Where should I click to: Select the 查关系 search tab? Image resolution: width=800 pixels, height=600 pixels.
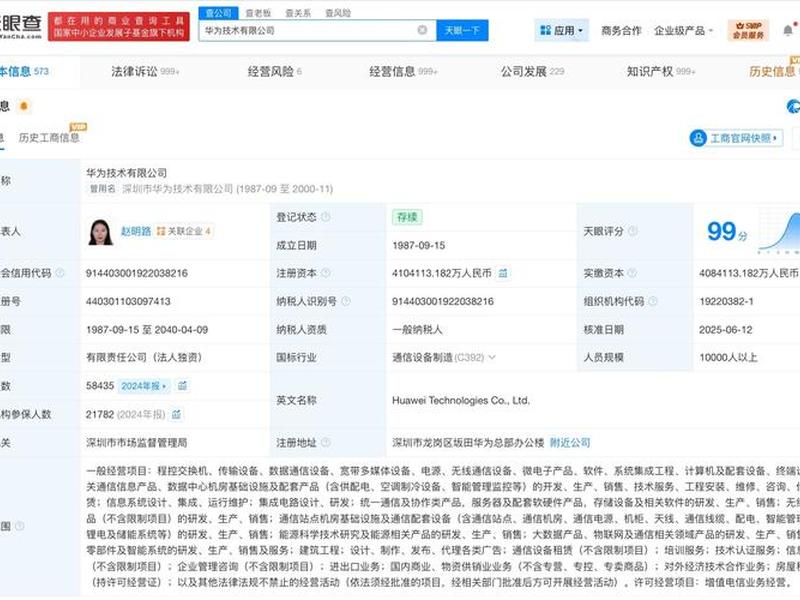pyautogui.click(x=298, y=13)
